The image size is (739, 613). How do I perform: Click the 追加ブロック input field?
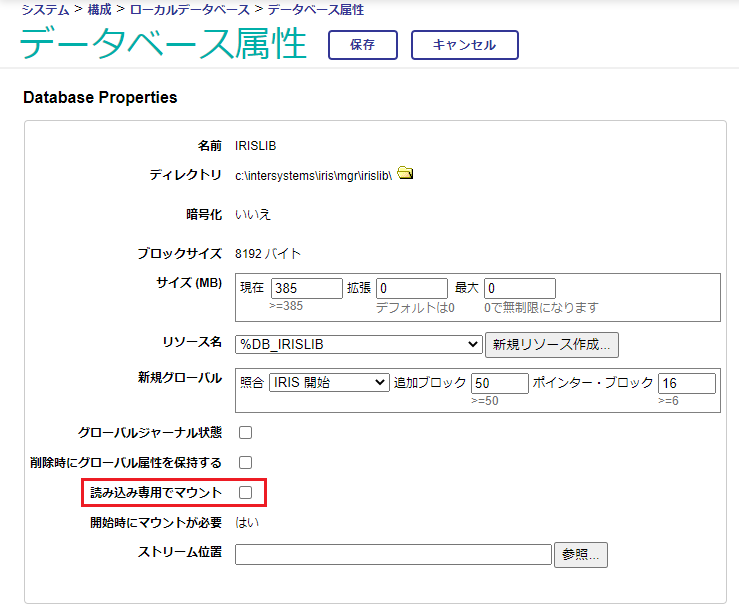point(499,383)
